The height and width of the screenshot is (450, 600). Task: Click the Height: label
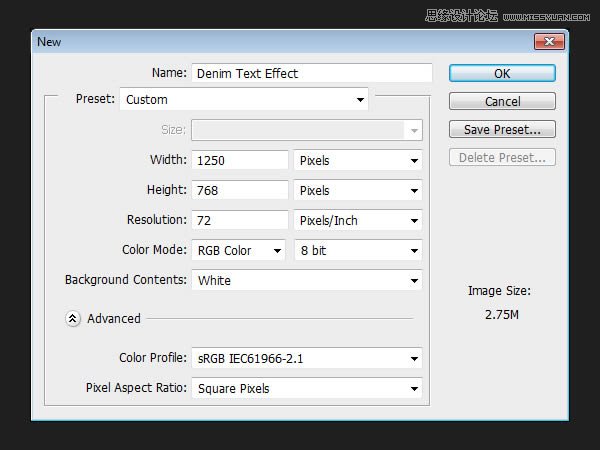(x=167, y=189)
